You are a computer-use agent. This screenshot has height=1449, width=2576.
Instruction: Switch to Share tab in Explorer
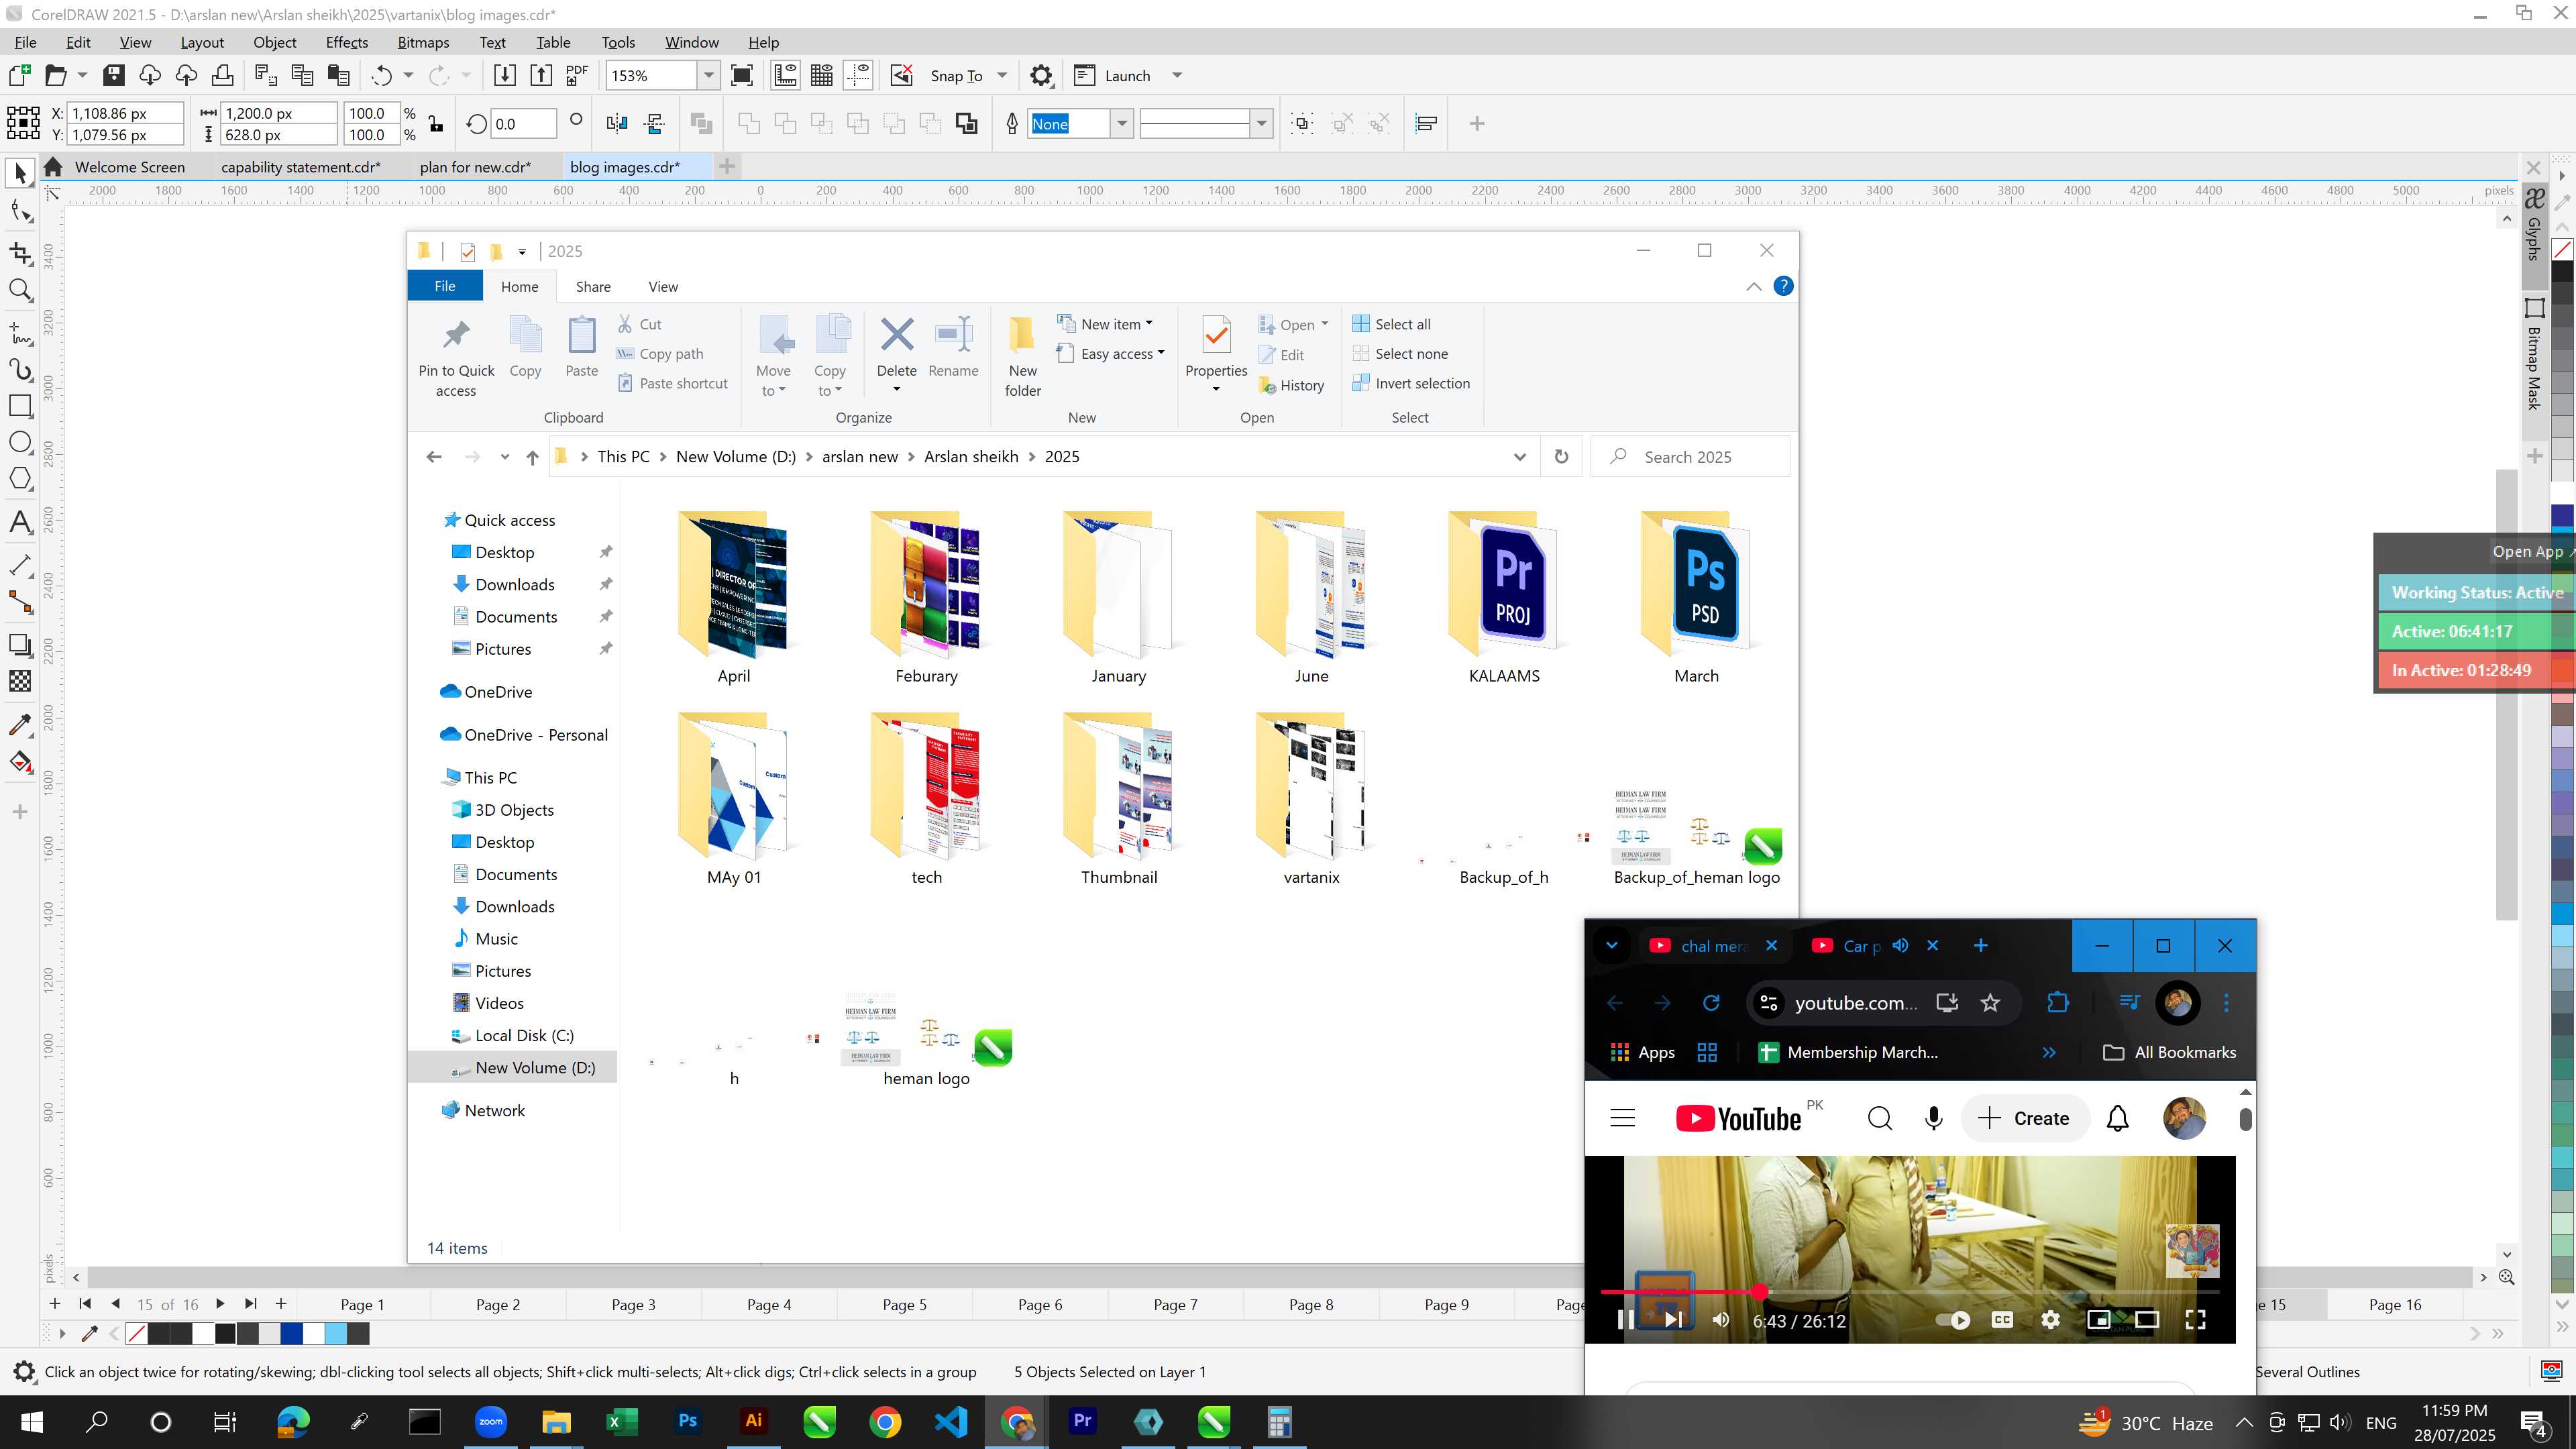(x=593, y=287)
